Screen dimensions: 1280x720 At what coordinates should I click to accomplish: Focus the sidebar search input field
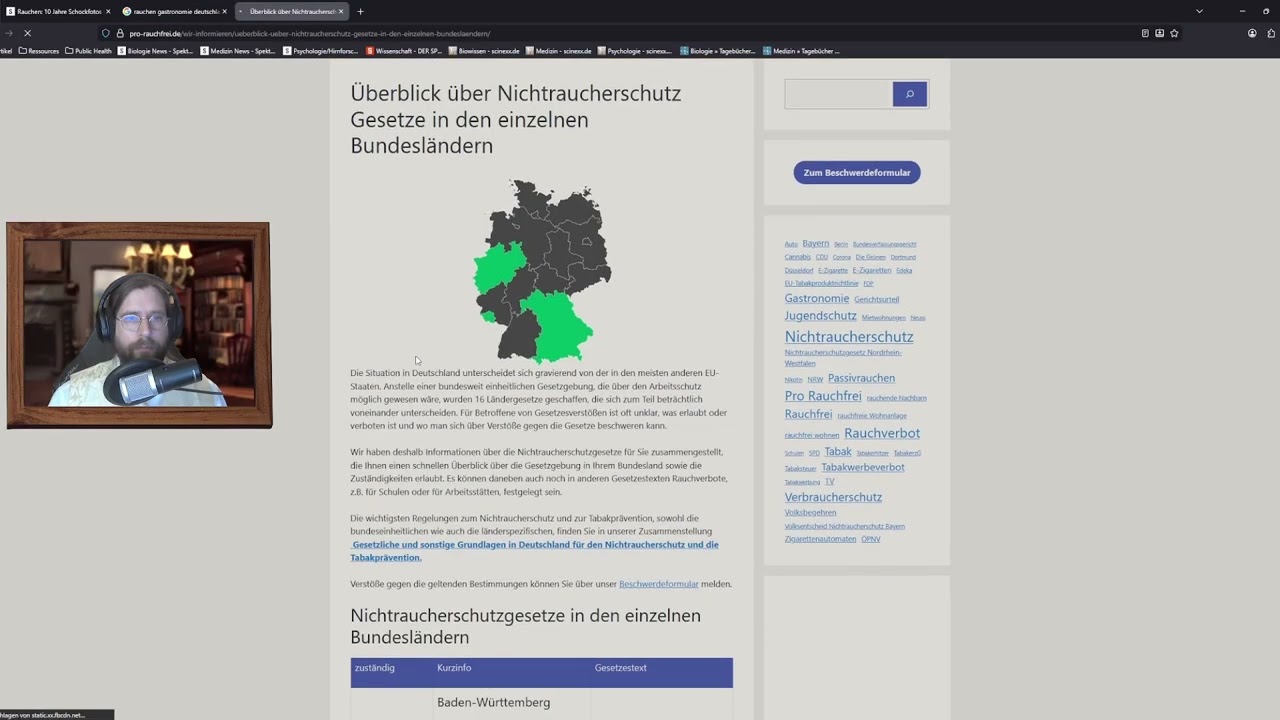tap(838, 94)
